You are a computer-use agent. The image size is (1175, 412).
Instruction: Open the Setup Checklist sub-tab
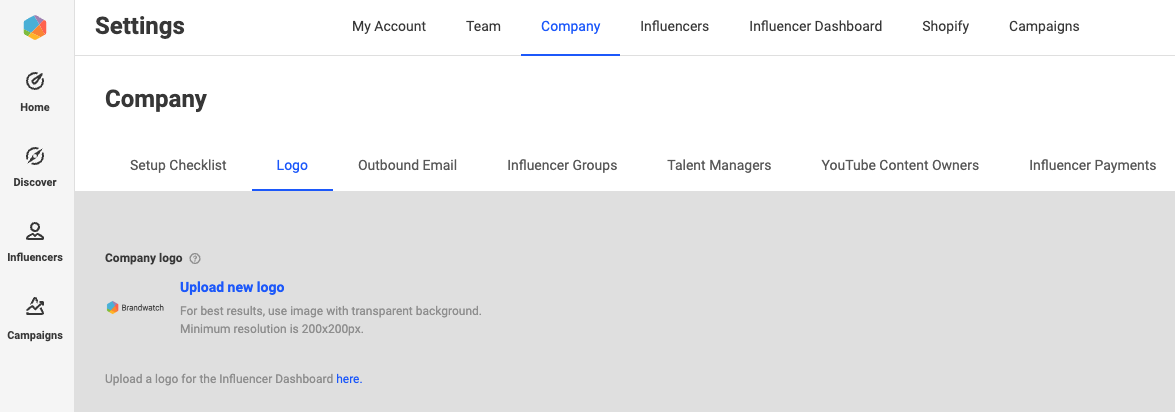pyautogui.click(x=178, y=166)
